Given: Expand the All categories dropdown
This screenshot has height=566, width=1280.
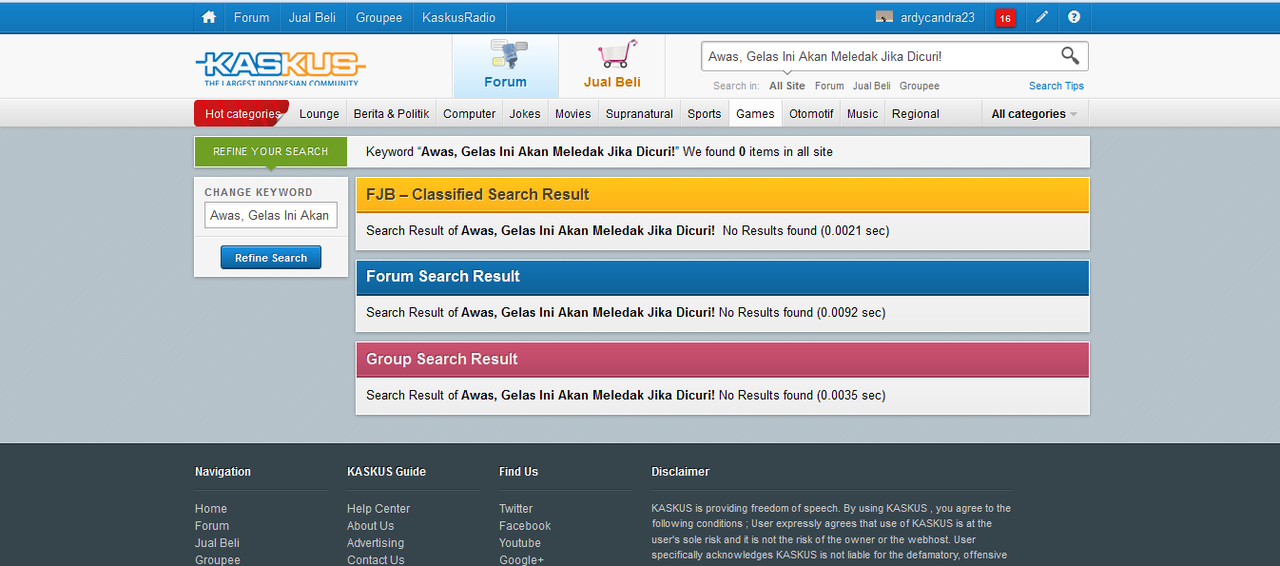Looking at the screenshot, I should 1034,114.
